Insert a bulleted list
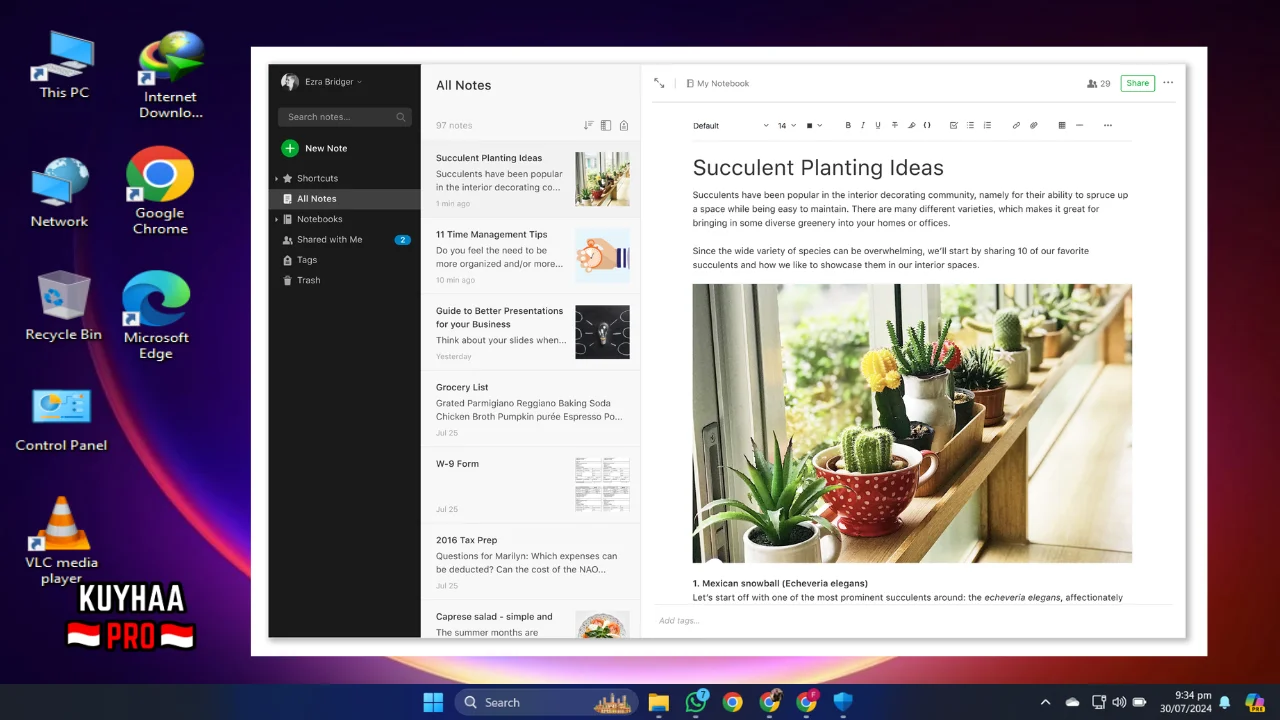 coord(970,126)
